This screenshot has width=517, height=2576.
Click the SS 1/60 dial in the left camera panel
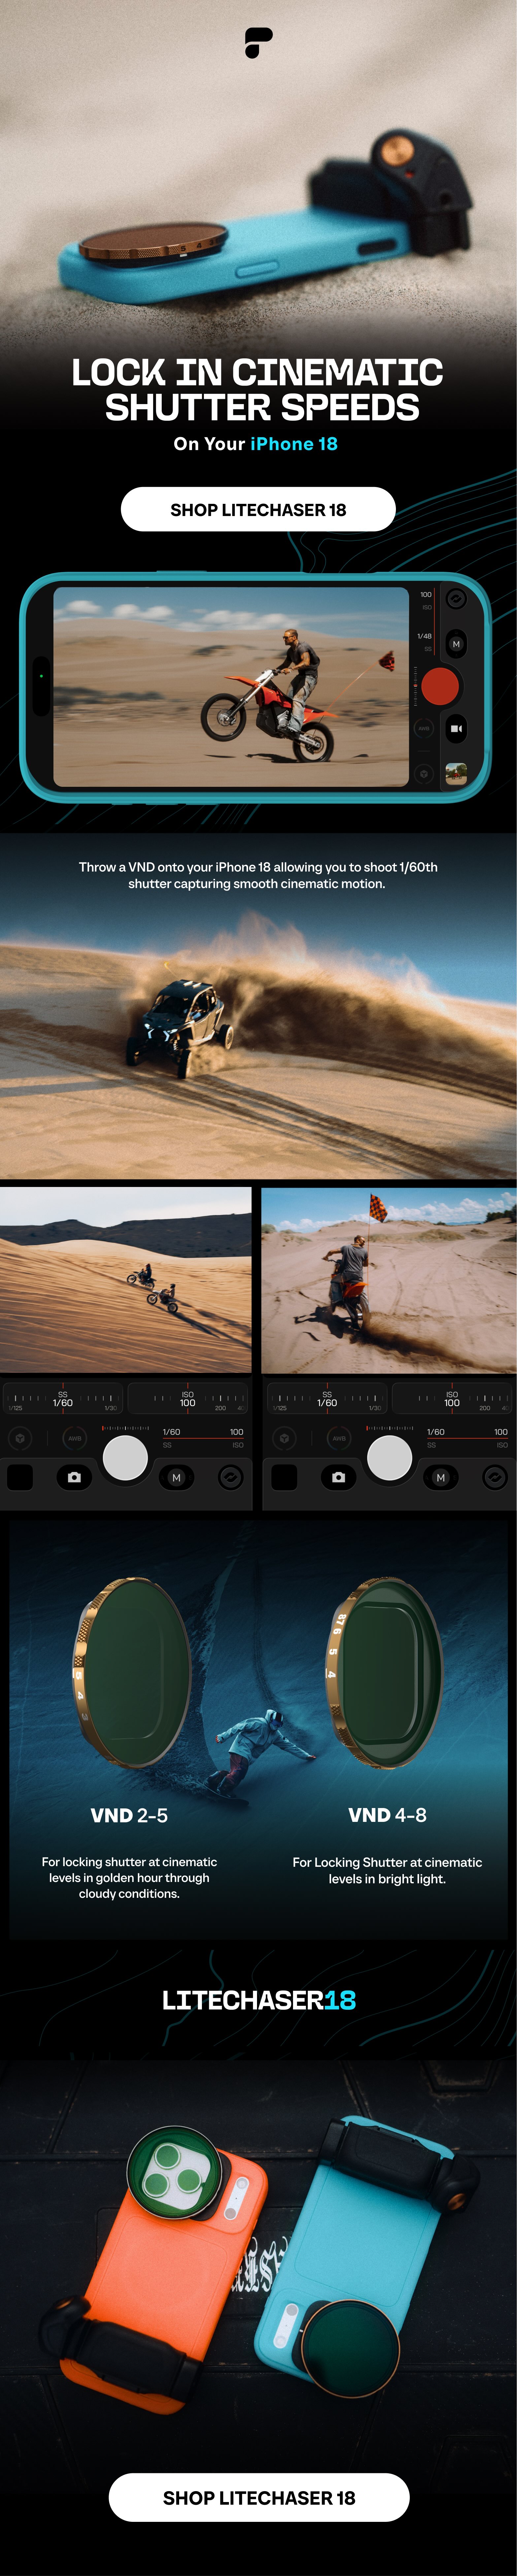click(63, 1398)
